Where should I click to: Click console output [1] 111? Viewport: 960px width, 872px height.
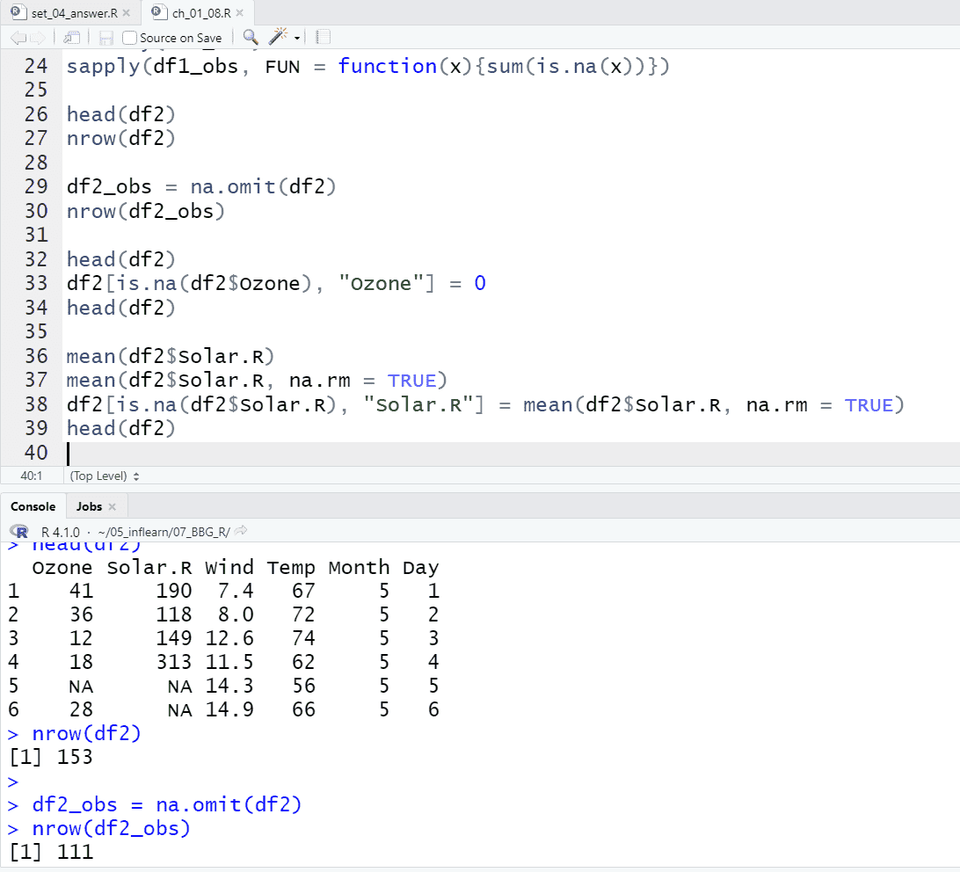(x=51, y=852)
